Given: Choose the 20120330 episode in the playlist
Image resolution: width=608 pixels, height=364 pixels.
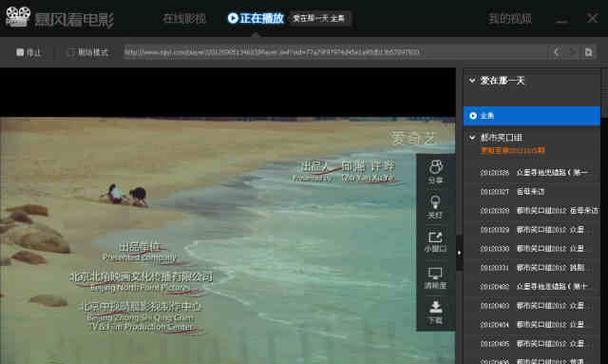Looking at the screenshot, I should click(532, 248).
